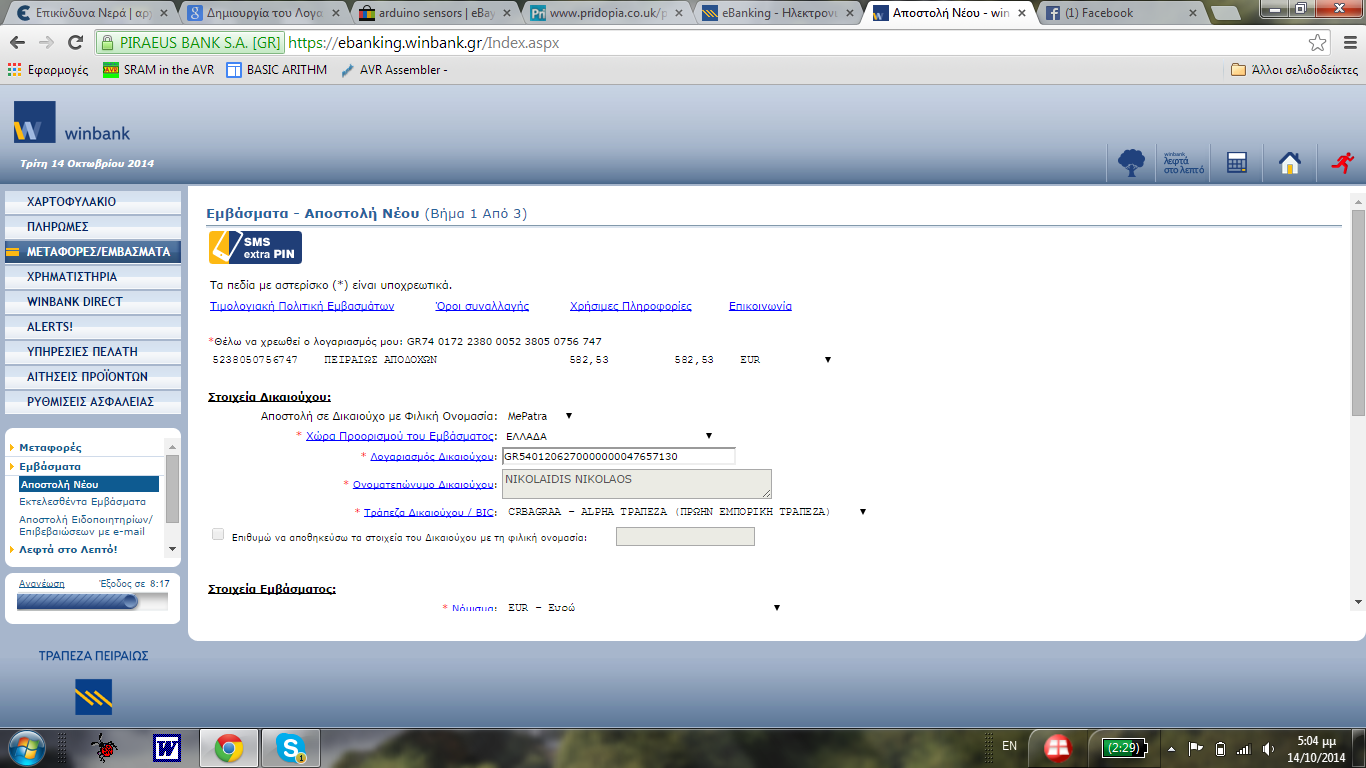
Task: Click the Piraeus Bank logo at bottom left
Action: pos(93,696)
